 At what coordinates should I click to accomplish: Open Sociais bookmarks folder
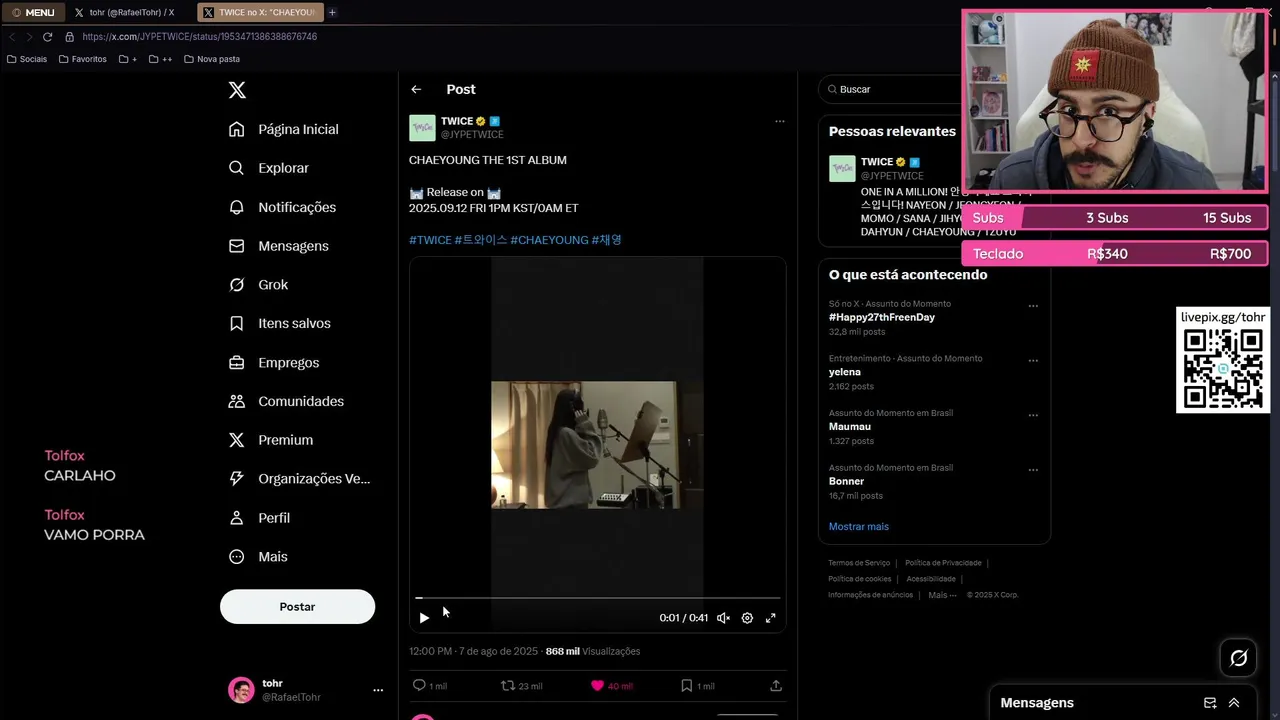click(x=27, y=59)
